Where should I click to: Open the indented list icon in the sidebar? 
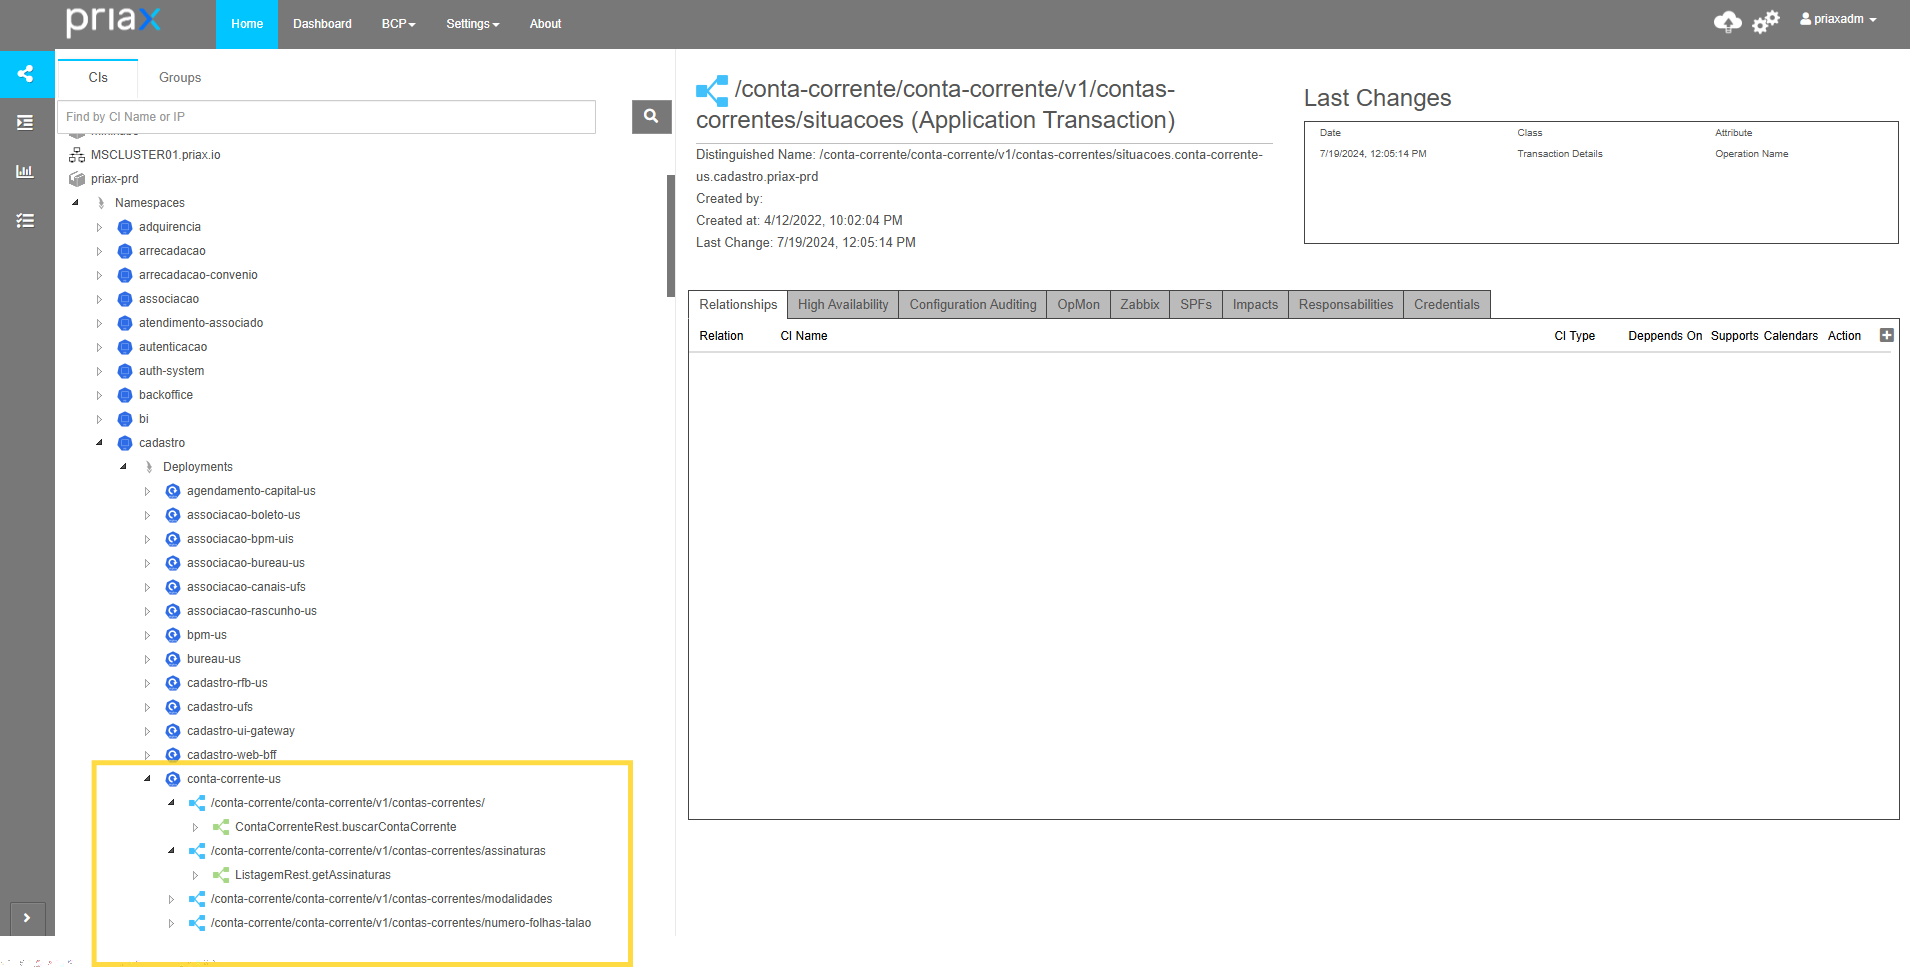(26, 122)
